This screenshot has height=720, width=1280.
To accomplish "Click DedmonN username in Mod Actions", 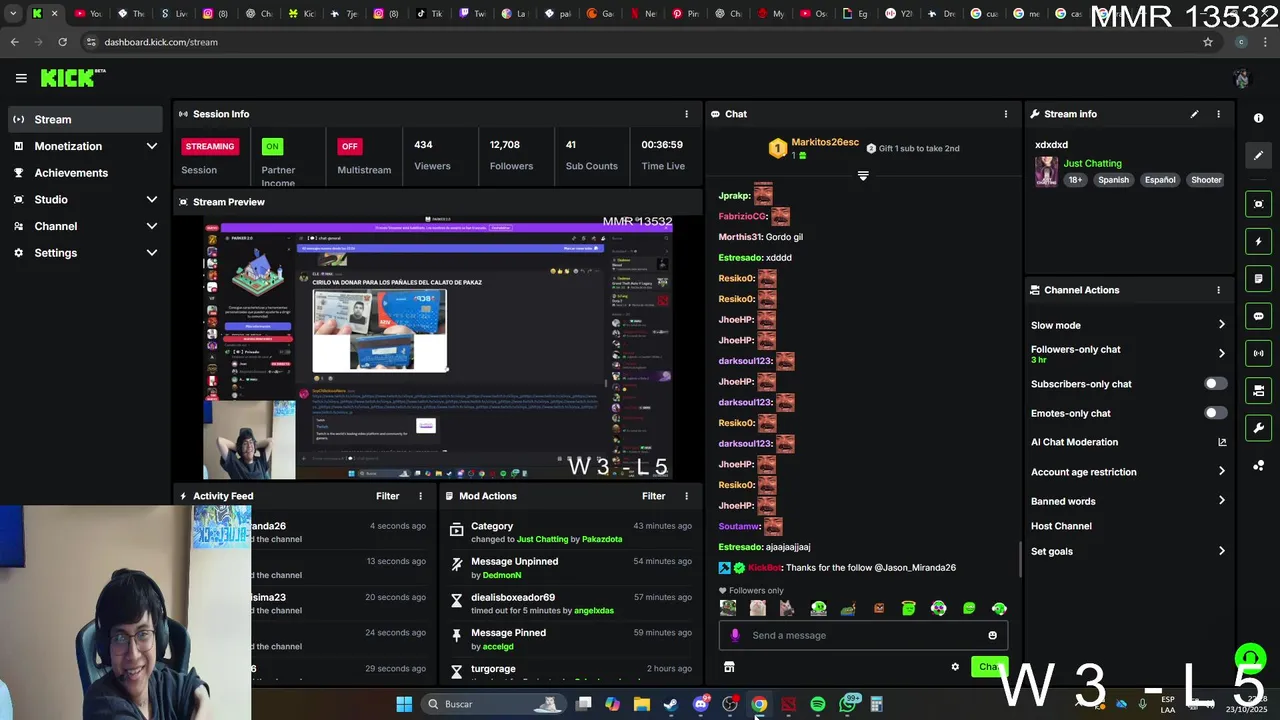I will tap(503, 575).
